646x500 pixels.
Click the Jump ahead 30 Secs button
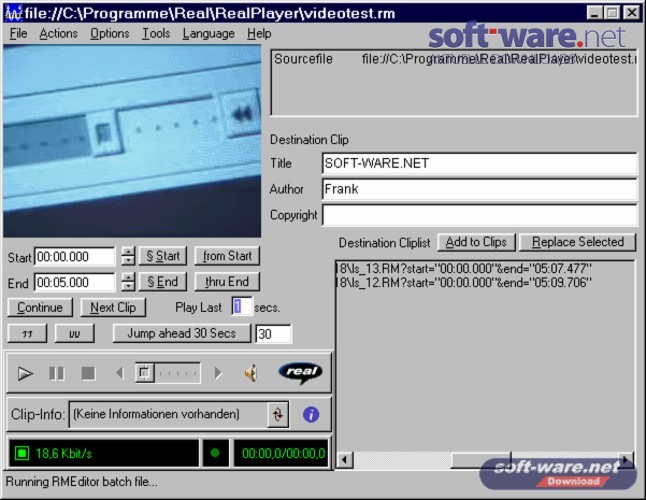[x=182, y=333]
